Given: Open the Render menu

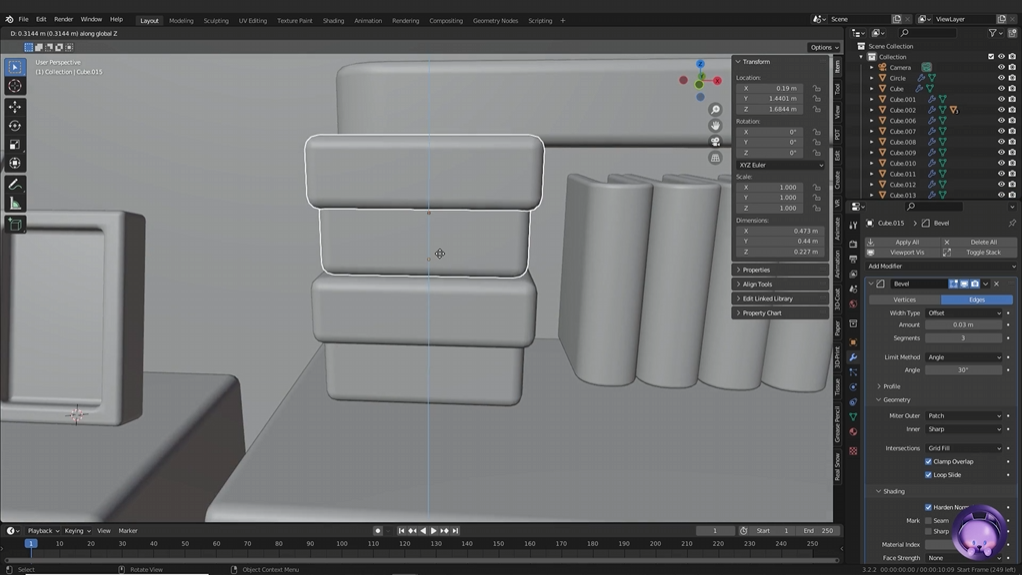Looking at the screenshot, I should tap(63, 20).
